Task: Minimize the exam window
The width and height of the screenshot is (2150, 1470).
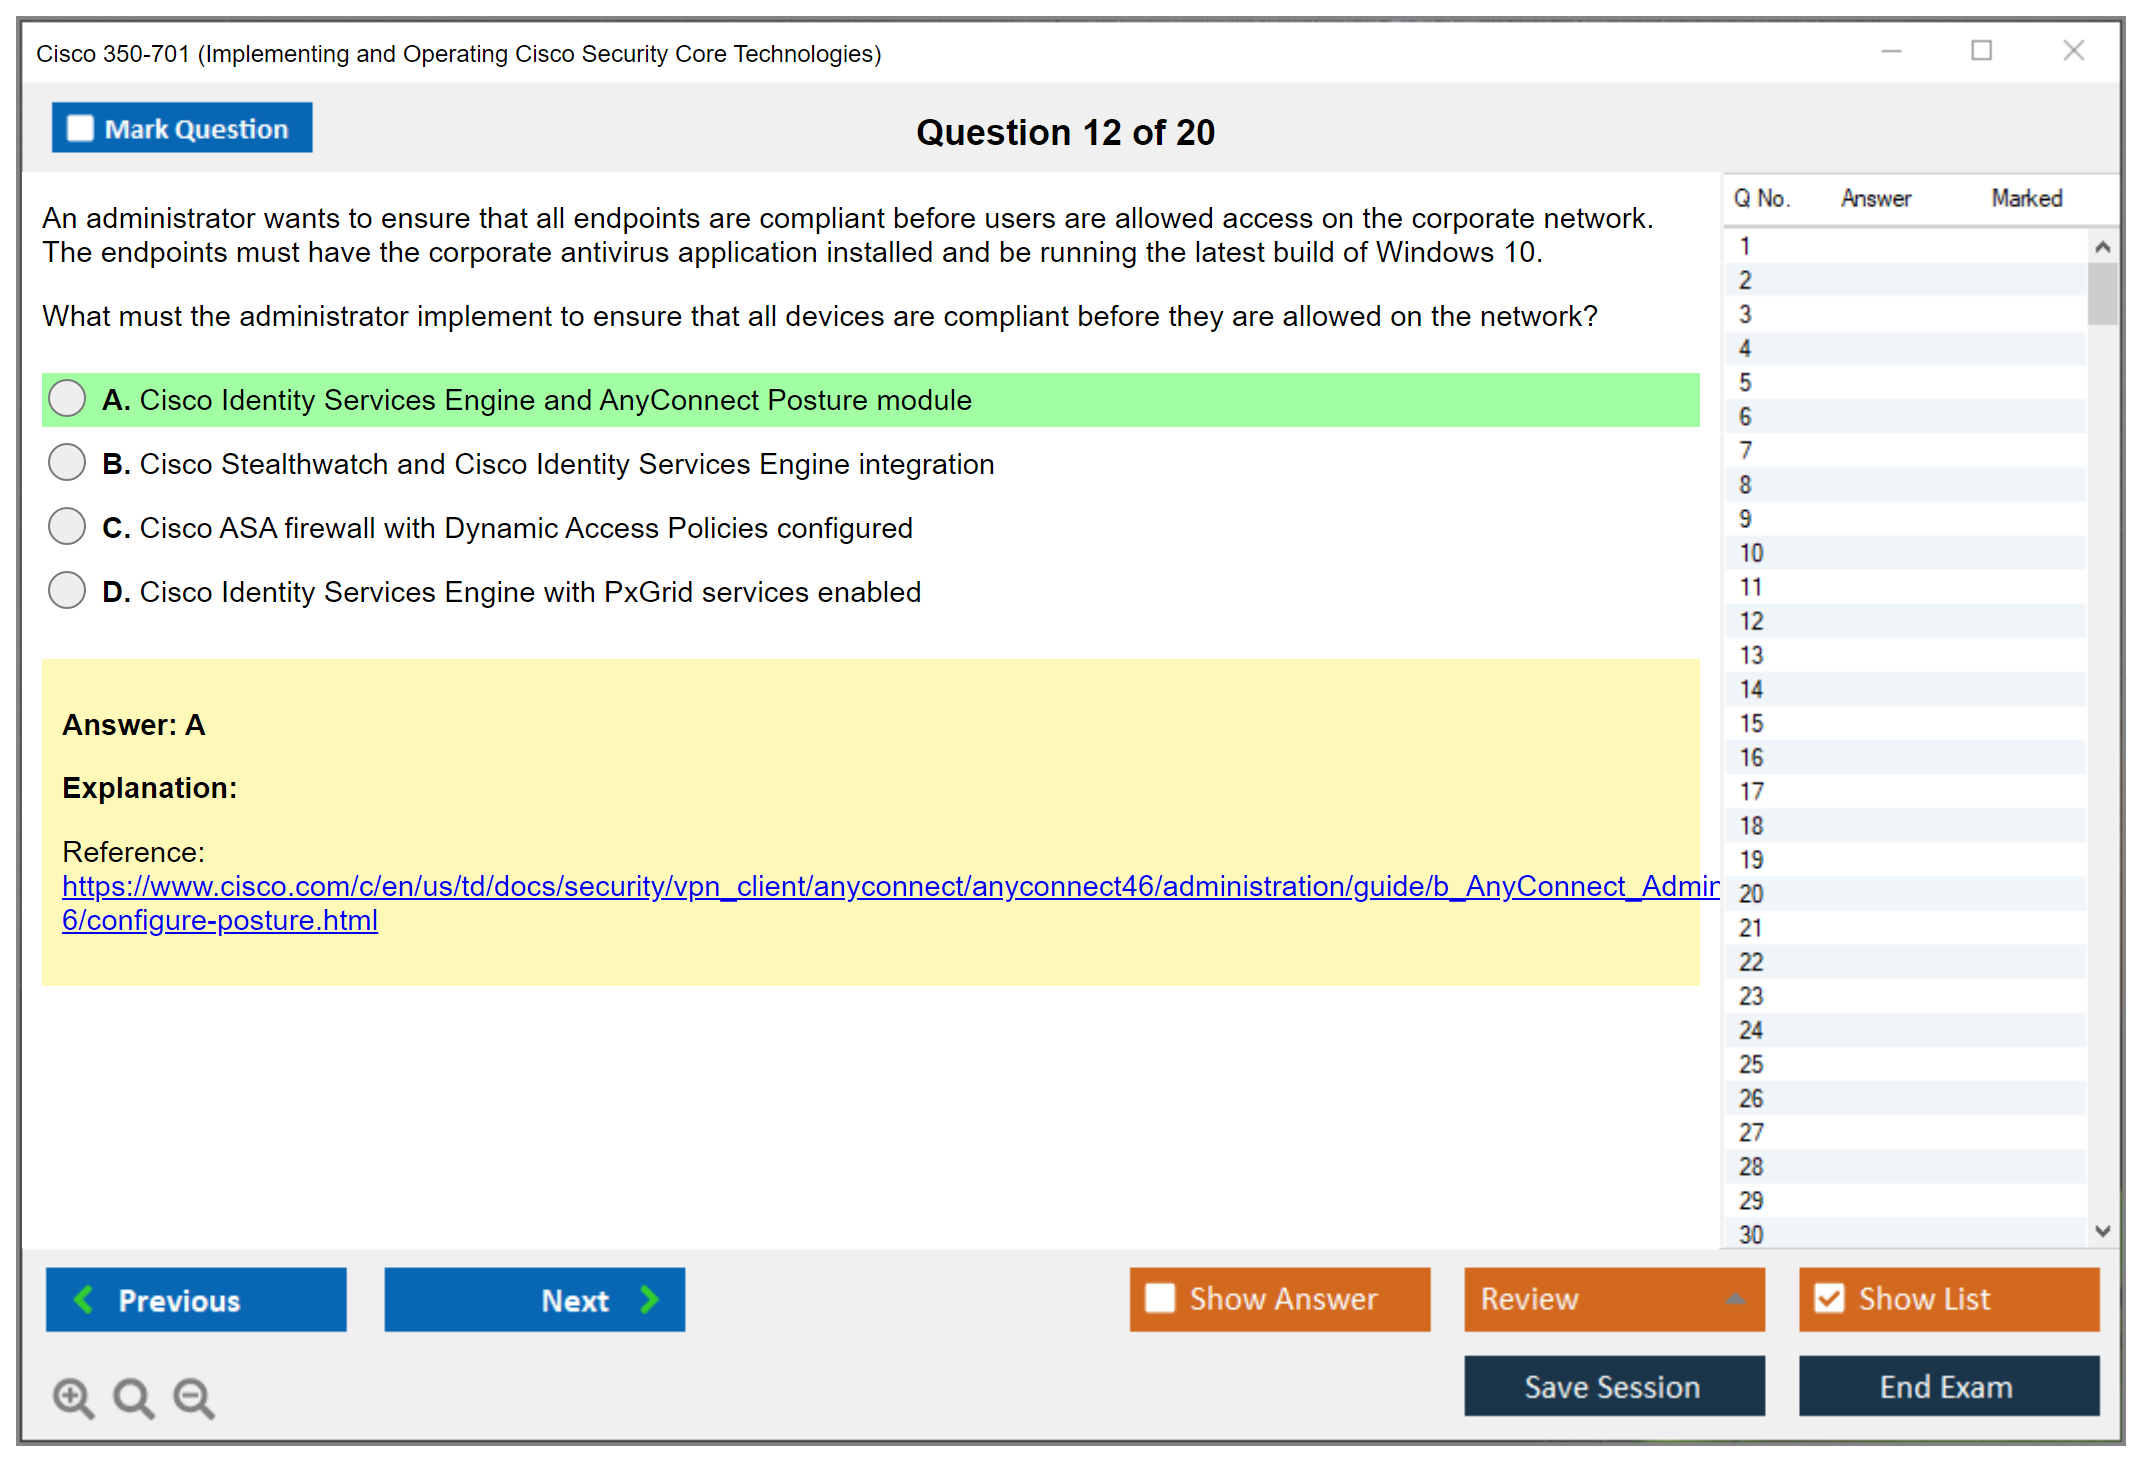Action: [x=1891, y=51]
